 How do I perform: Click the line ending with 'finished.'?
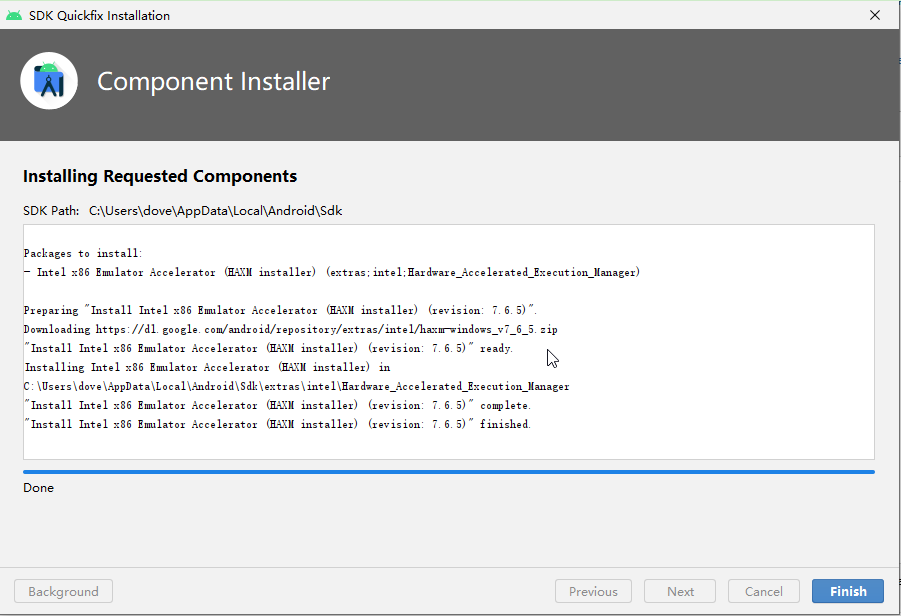[x=277, y=424]
